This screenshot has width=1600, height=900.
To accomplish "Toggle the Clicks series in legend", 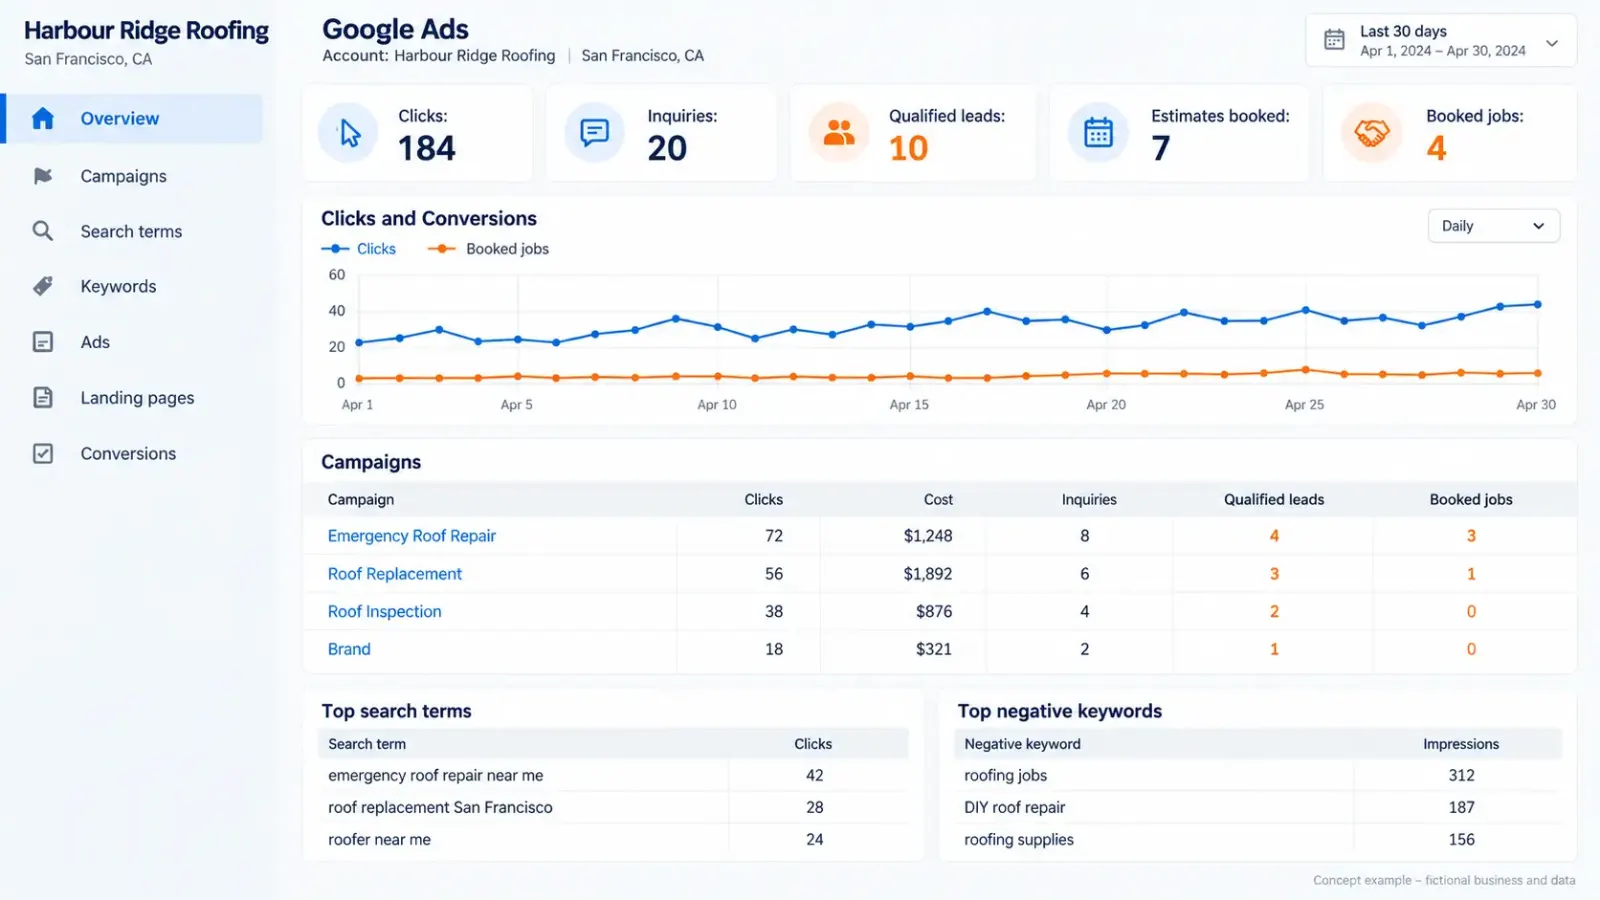I will (x=358, y=249).
